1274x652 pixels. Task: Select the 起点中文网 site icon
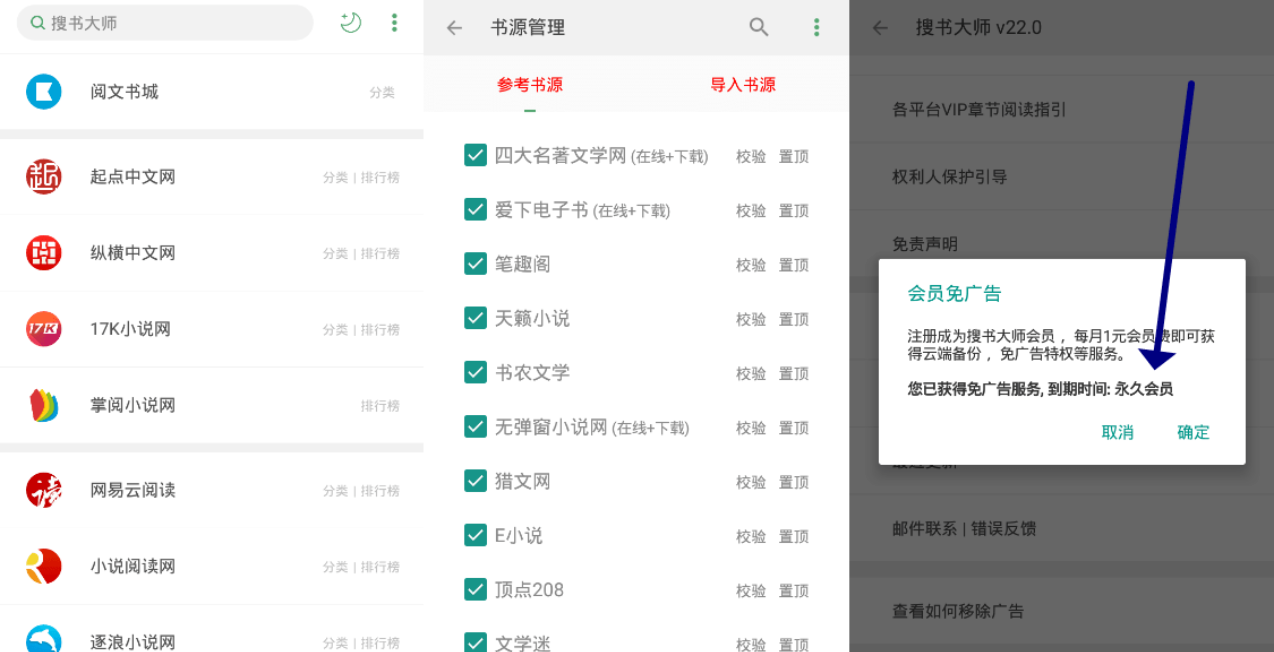pos(43,177)
